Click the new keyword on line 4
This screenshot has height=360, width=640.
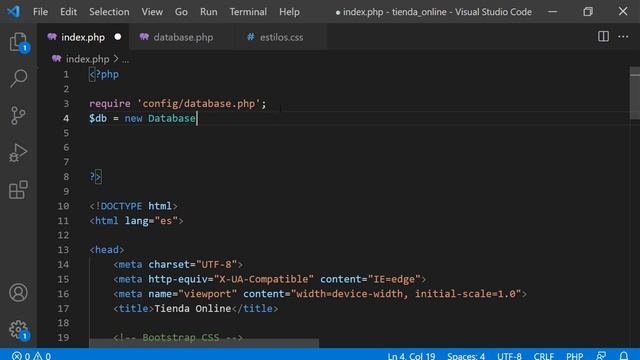pyautogui.click(x=133, y=118)
